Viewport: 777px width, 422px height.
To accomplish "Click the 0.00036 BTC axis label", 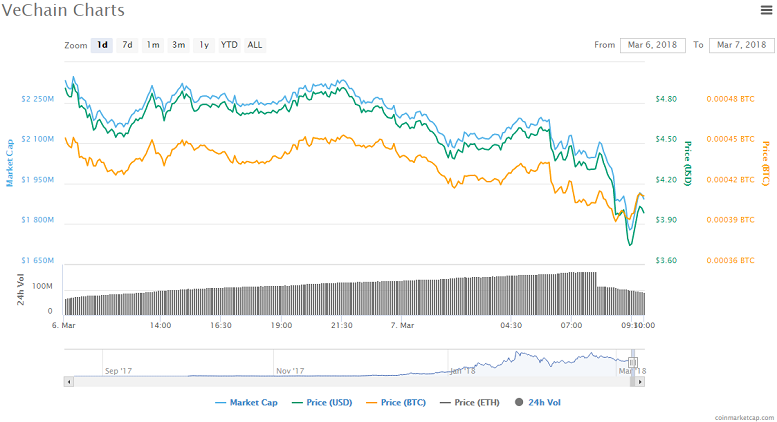I will click(730, 261).
